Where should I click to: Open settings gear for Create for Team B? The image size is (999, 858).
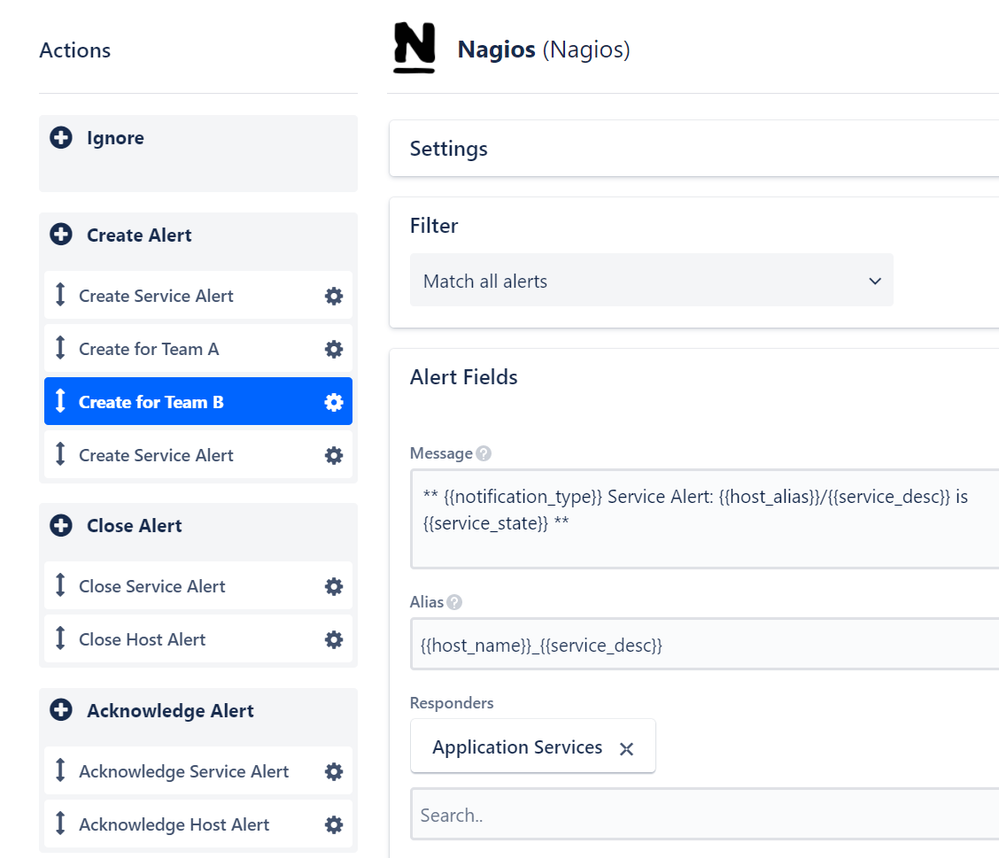coord(333,401)
